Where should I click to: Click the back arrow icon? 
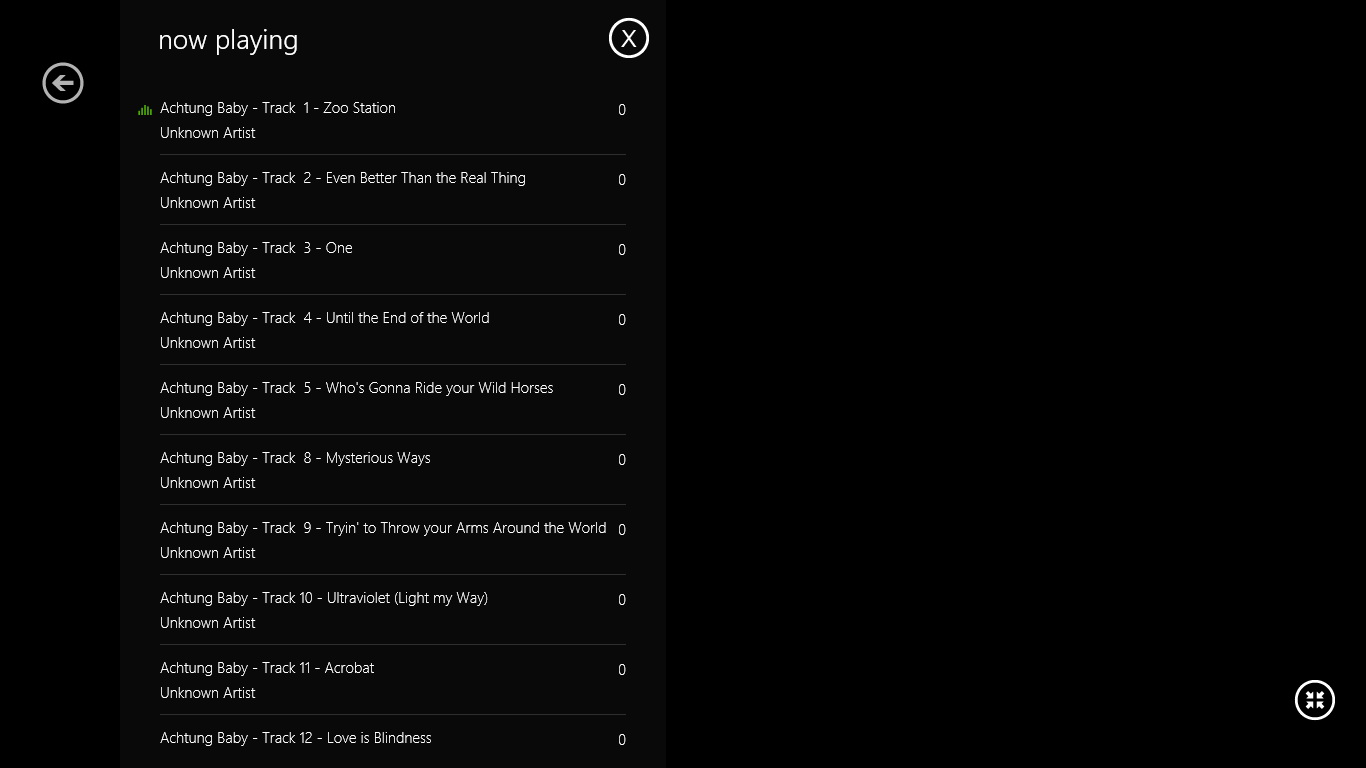pos(63,83)
